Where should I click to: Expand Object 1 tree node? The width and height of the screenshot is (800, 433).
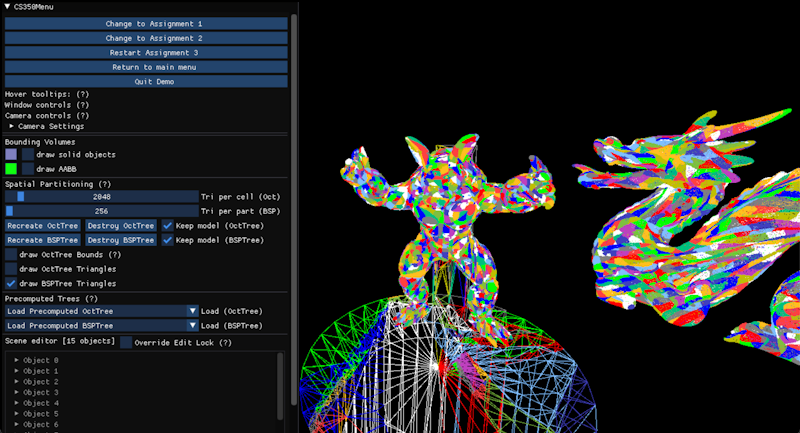pos(16,371)
